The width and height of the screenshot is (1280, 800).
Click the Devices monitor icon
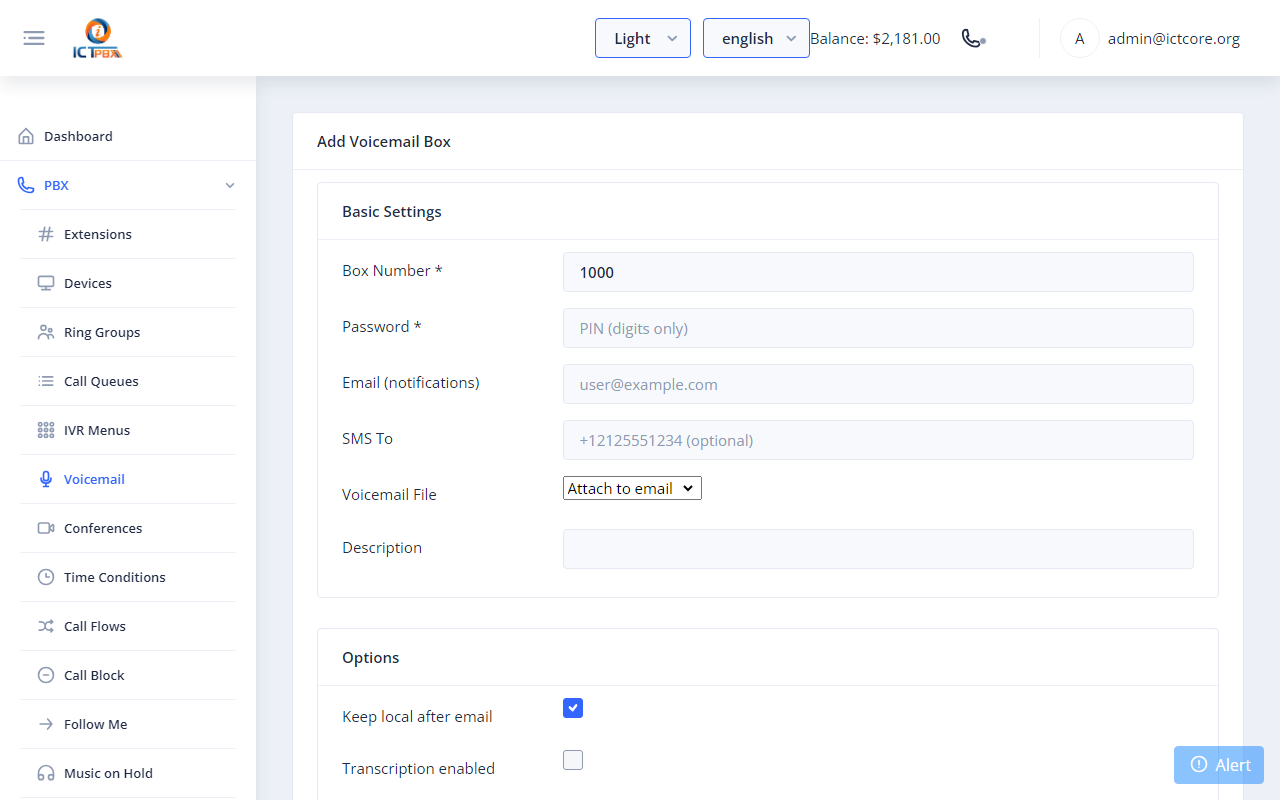point(46,283)
